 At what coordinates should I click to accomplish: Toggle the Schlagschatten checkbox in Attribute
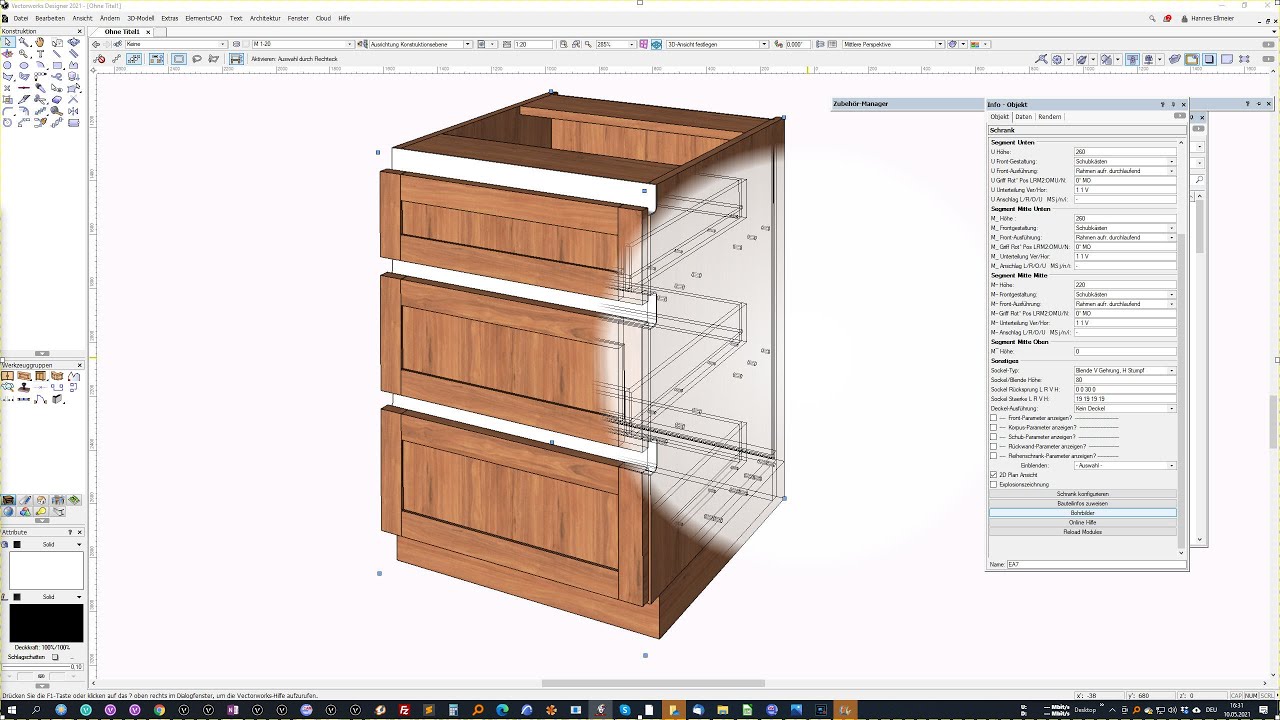click(55, 657)
